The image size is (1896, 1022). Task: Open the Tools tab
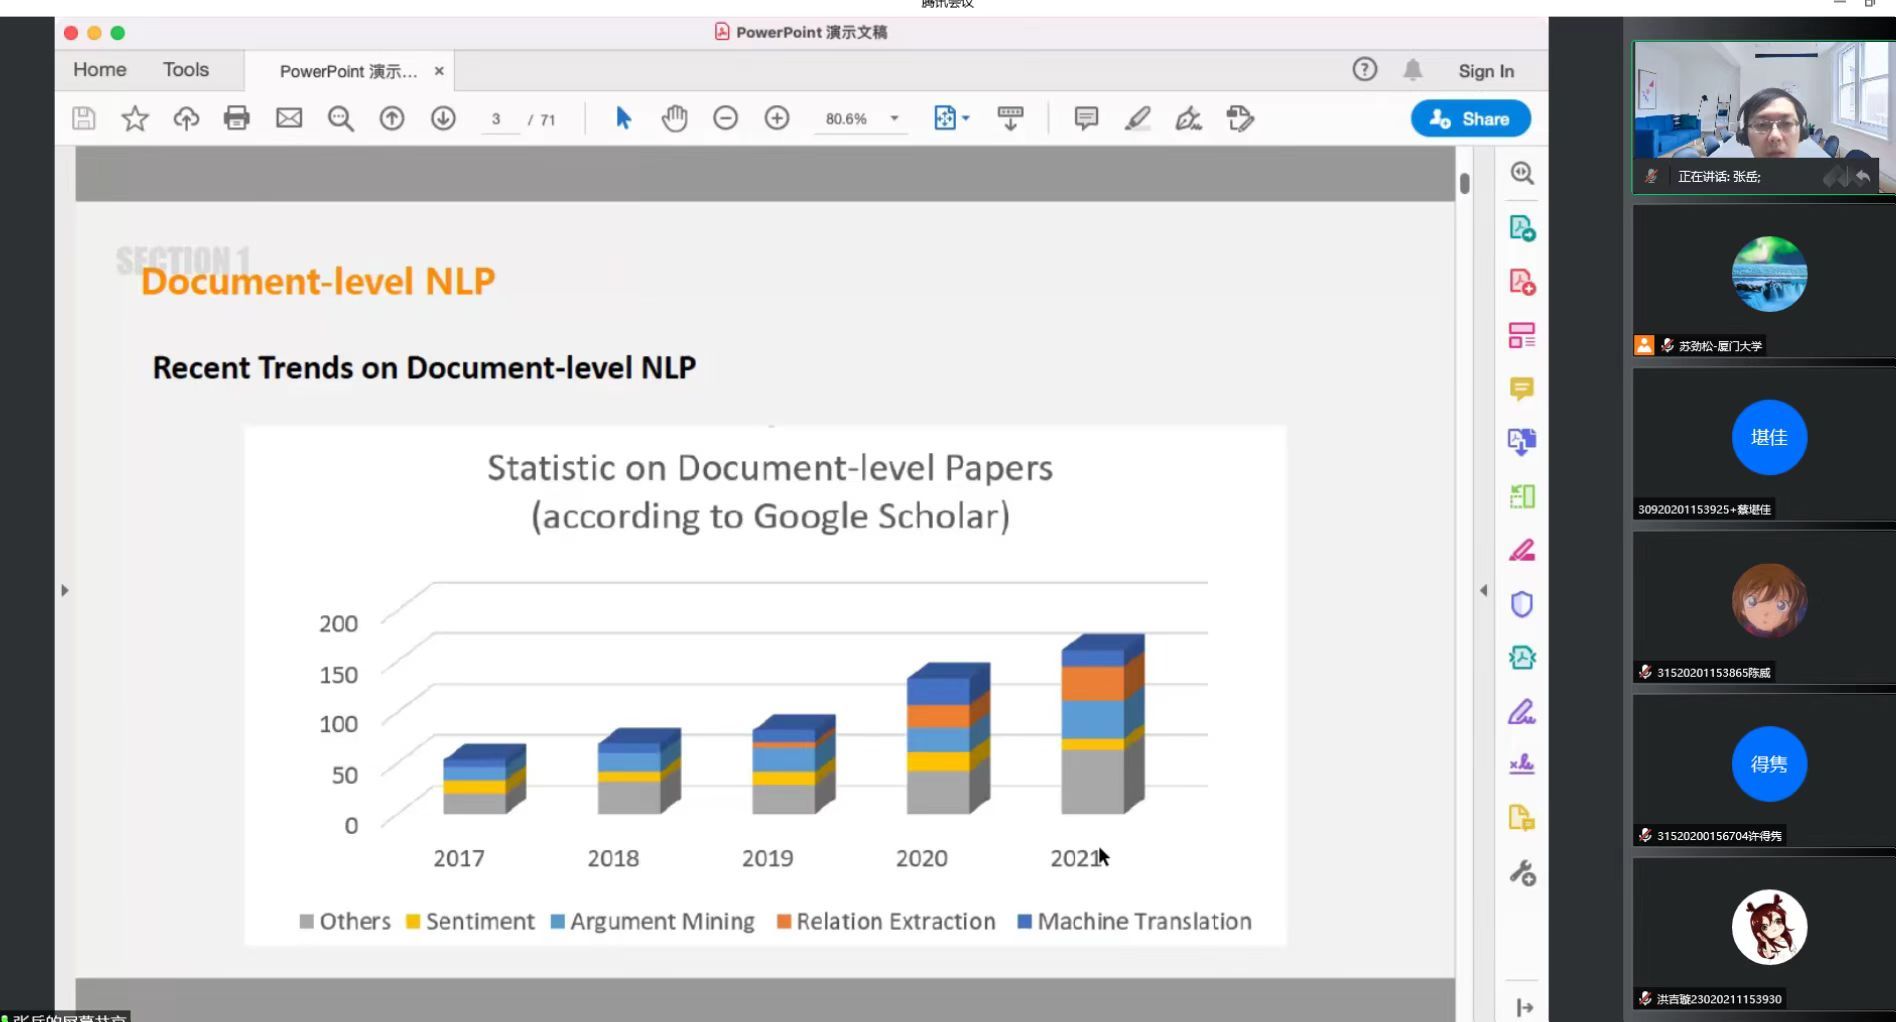click(x=186, y=70)
